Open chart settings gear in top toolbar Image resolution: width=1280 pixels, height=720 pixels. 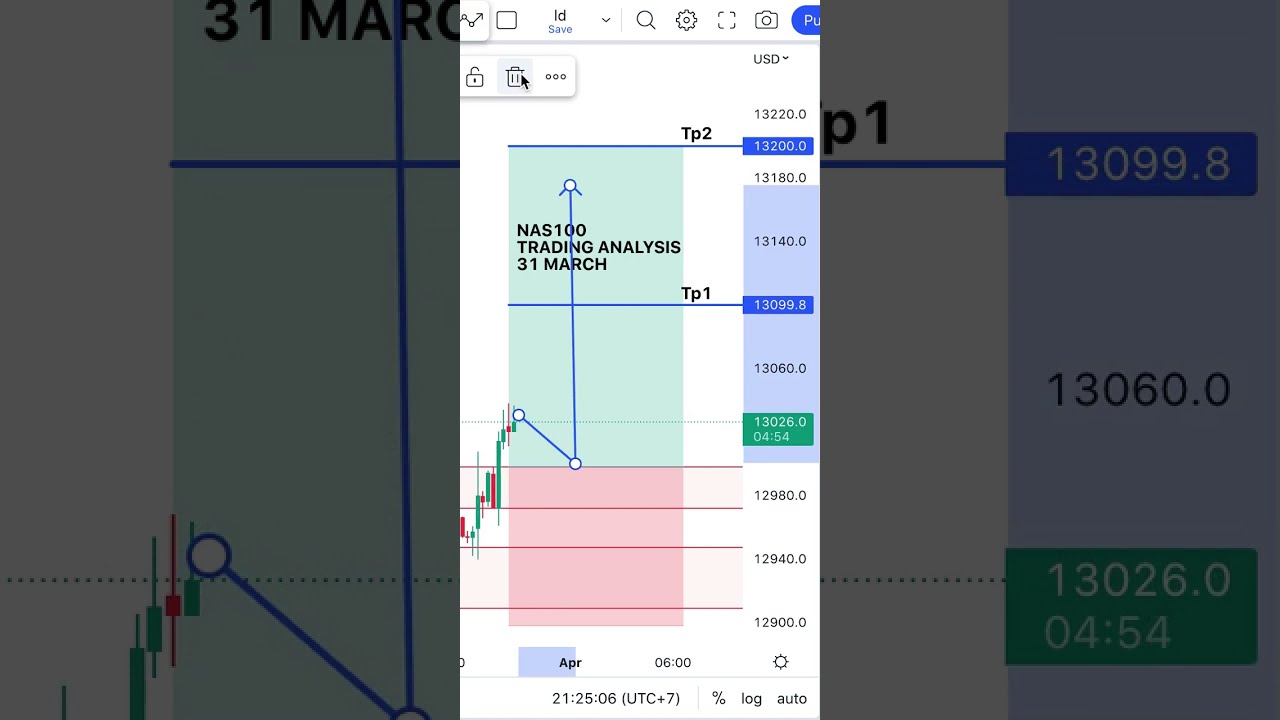pyautogui.click(x=686, y=20)
